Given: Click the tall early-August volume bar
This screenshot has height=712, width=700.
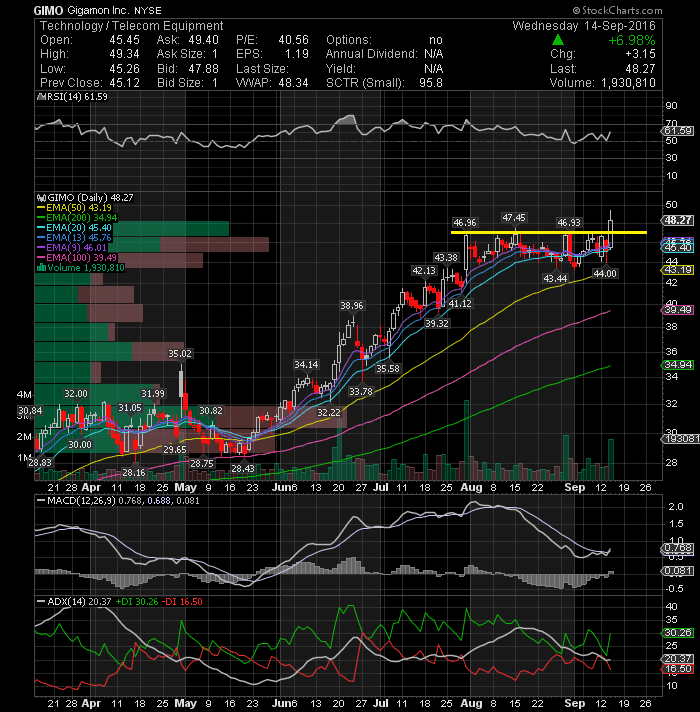Looking at the screenshot, I should (466, 440).
